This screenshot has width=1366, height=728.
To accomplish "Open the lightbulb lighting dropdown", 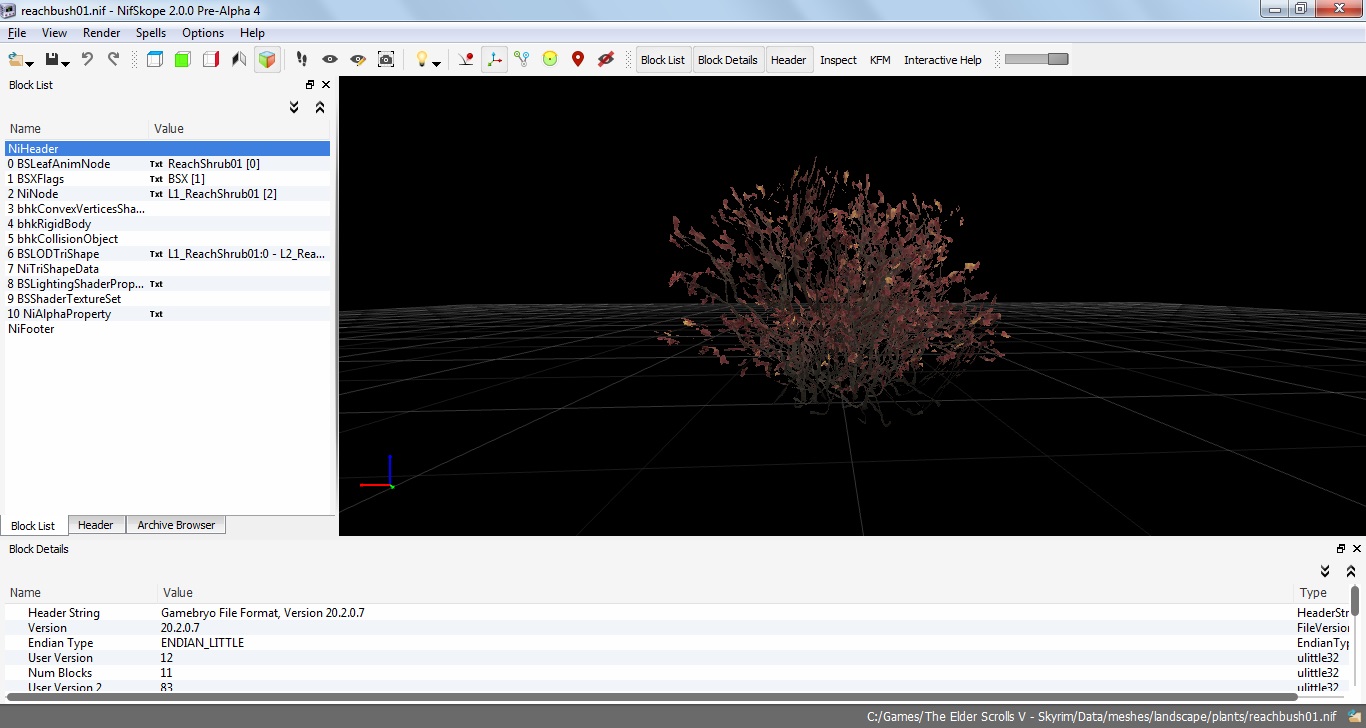I will tap(437, 63).
